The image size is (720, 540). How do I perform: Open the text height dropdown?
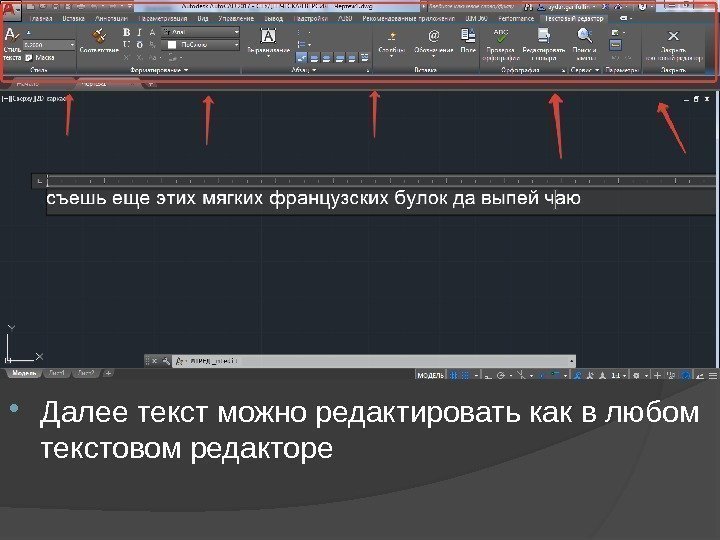point(49,45)
